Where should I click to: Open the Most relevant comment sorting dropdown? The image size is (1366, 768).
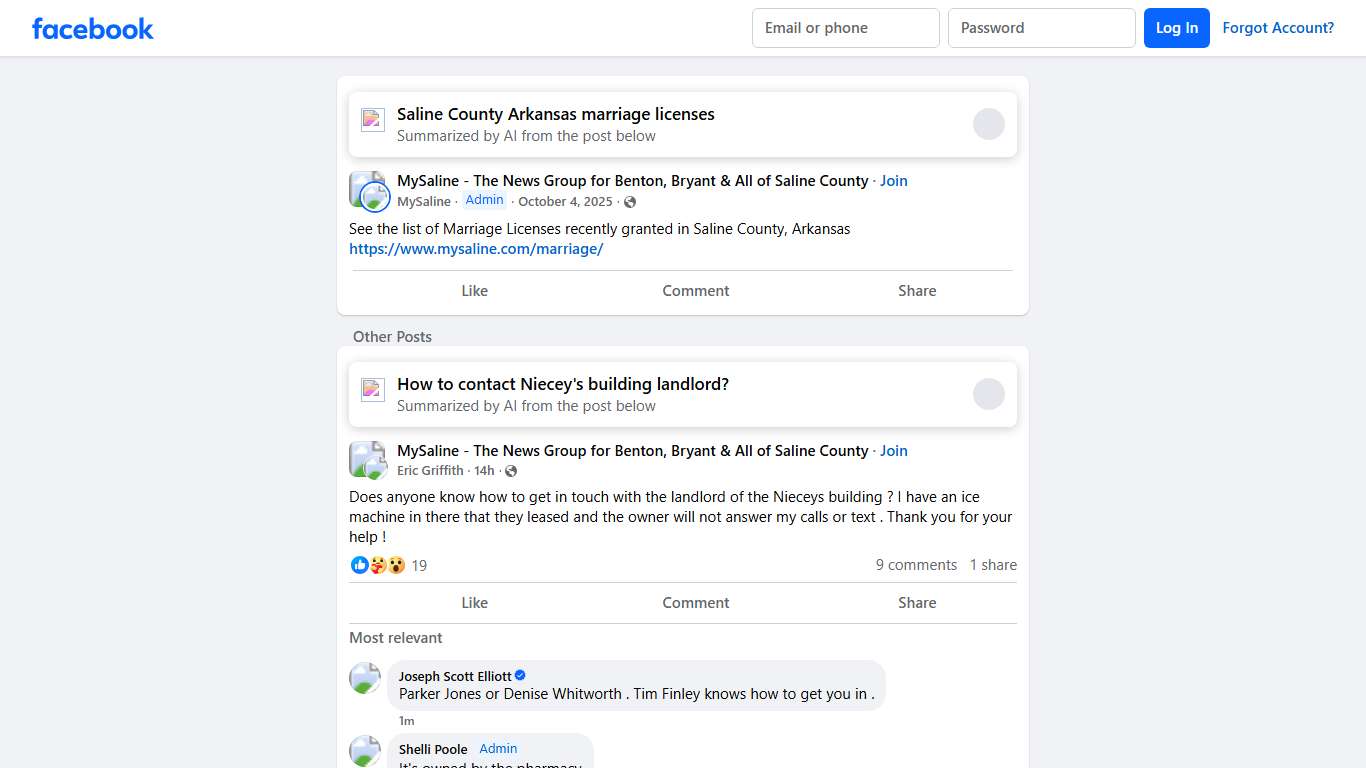[x=396, y=637]
